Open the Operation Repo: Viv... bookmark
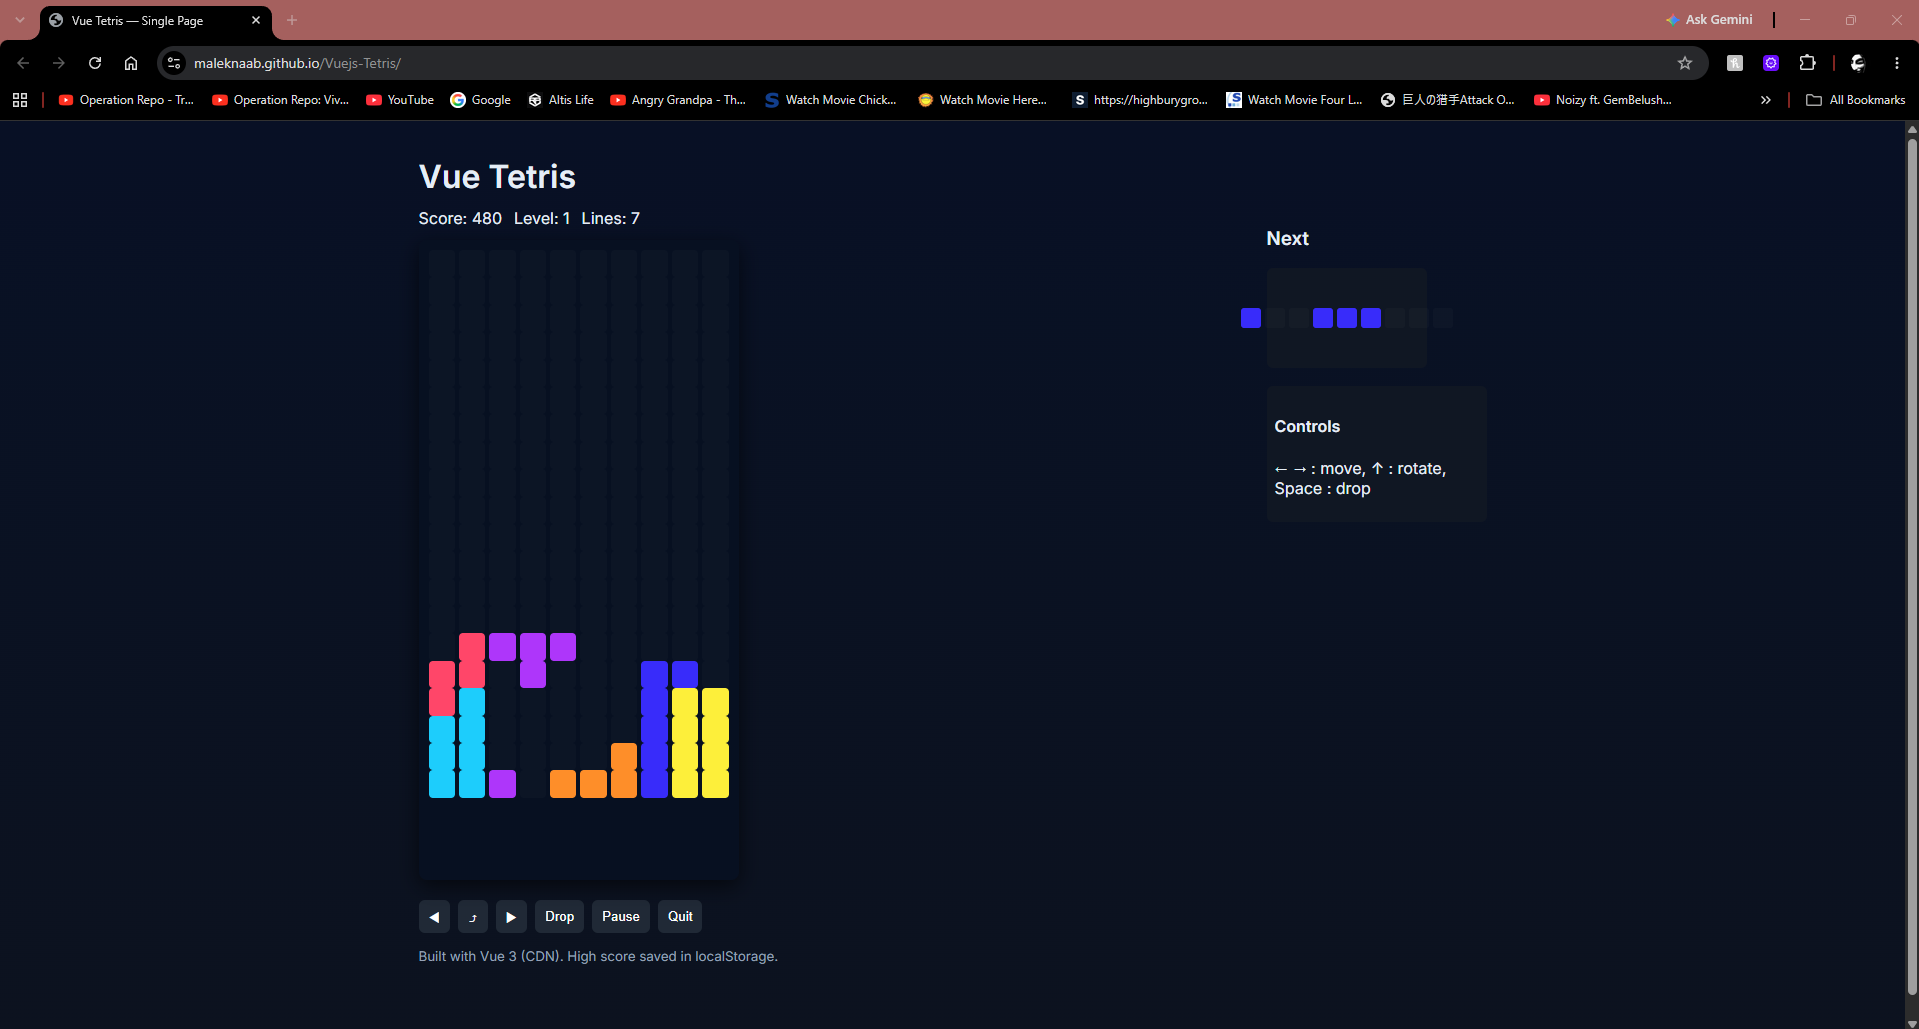The height and width of the screenshot is (1029, 1919). click(281, 100)
